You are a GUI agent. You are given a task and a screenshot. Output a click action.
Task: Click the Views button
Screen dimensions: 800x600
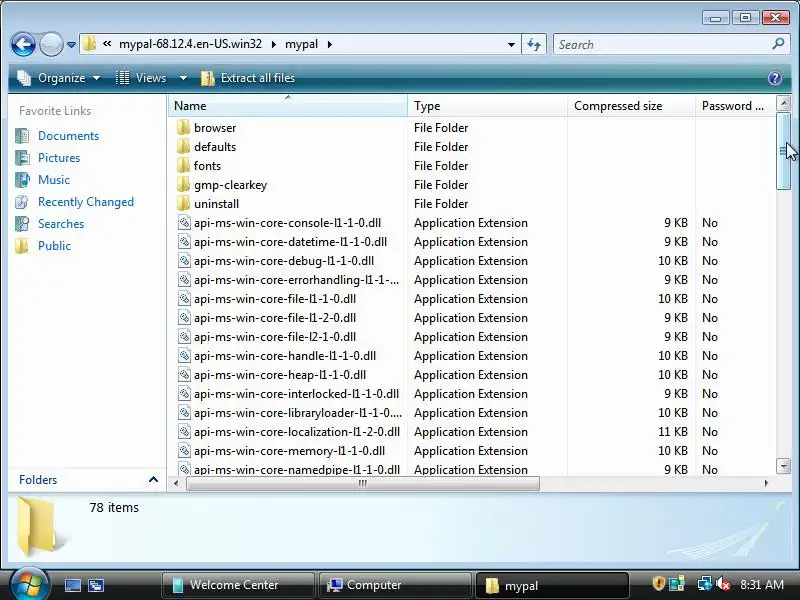click(x=141, y=78)
